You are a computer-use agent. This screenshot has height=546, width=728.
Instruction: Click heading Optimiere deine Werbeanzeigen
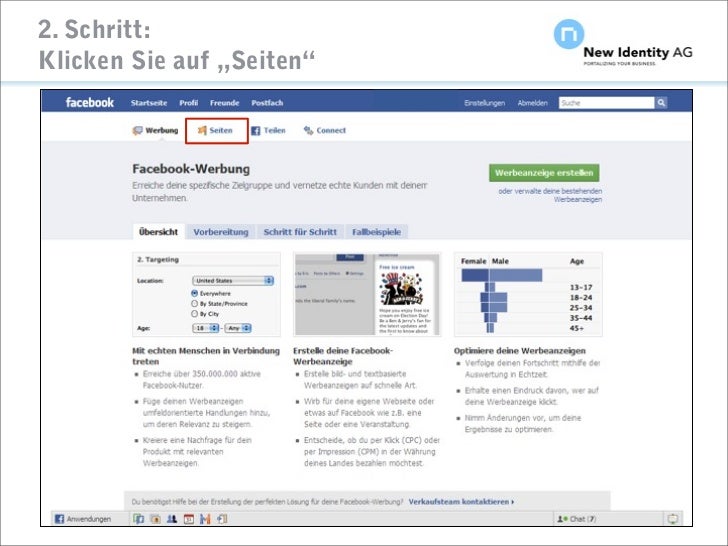(520, 351)
